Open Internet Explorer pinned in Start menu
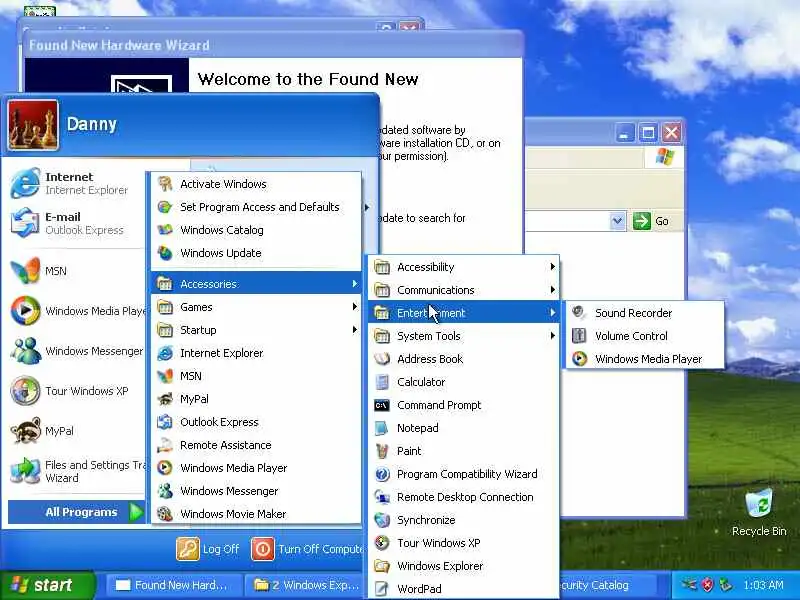 click(x=77, y=183)
